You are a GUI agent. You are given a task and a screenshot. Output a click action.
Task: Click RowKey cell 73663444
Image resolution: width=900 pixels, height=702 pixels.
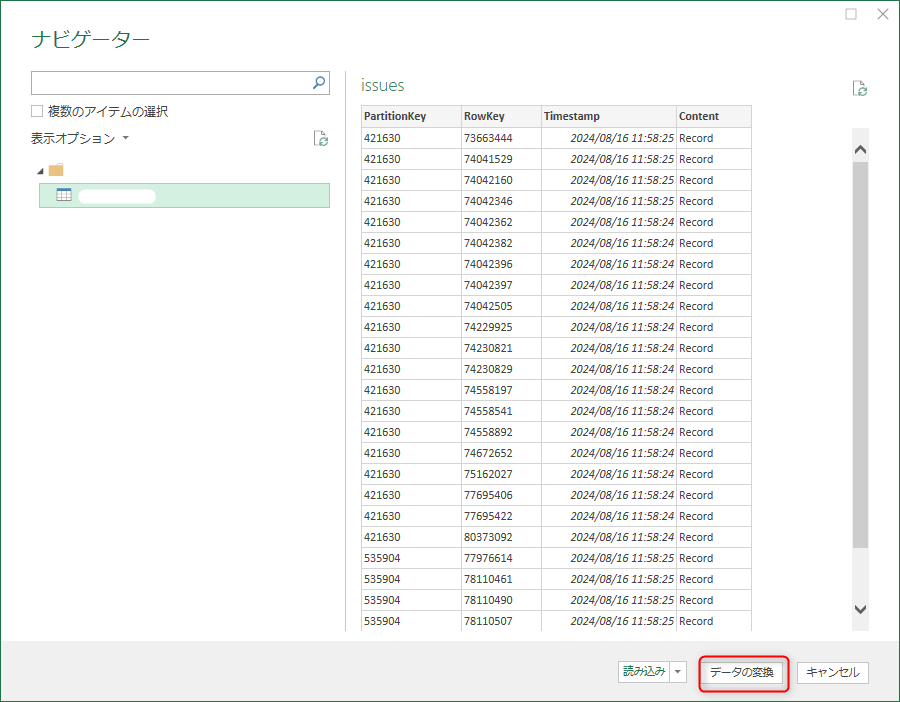click(x=501, y=138)
